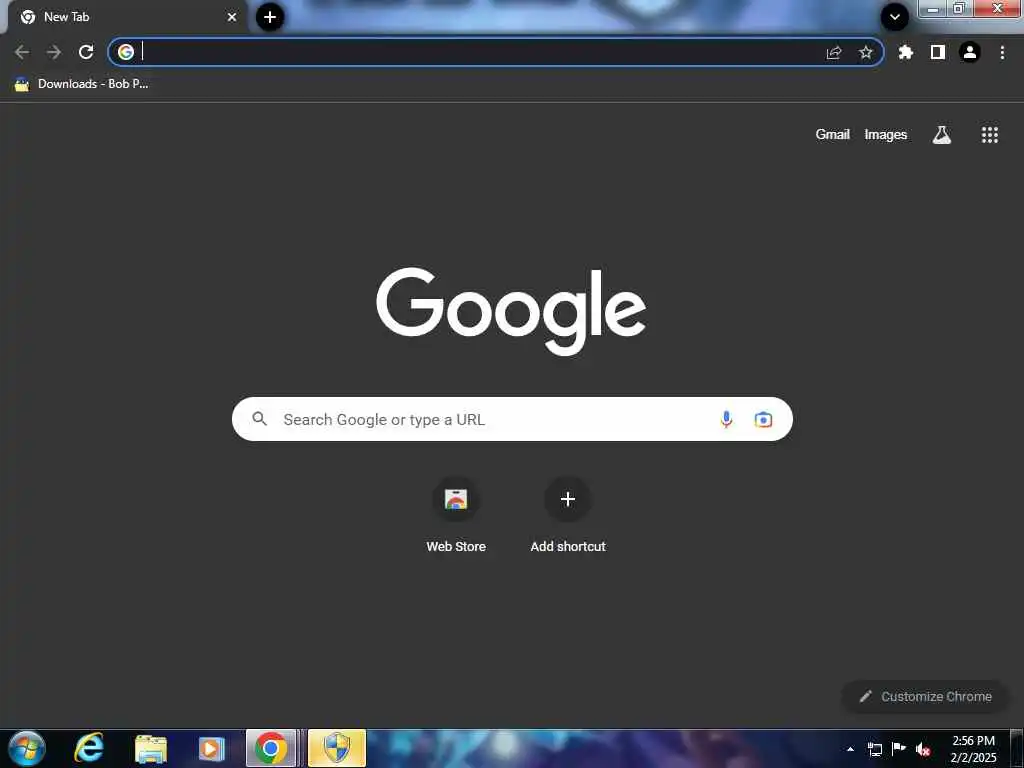Open the Action Center flag icon
The image size is (1024, 768).
899,749
